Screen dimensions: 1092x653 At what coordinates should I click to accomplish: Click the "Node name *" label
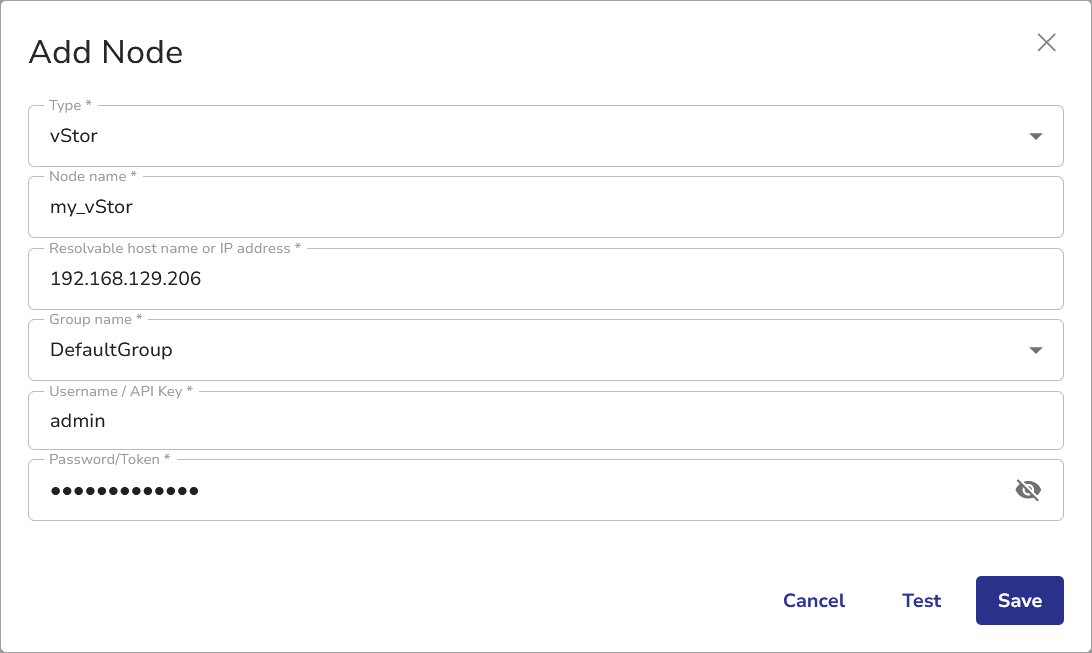pos(93,176)
